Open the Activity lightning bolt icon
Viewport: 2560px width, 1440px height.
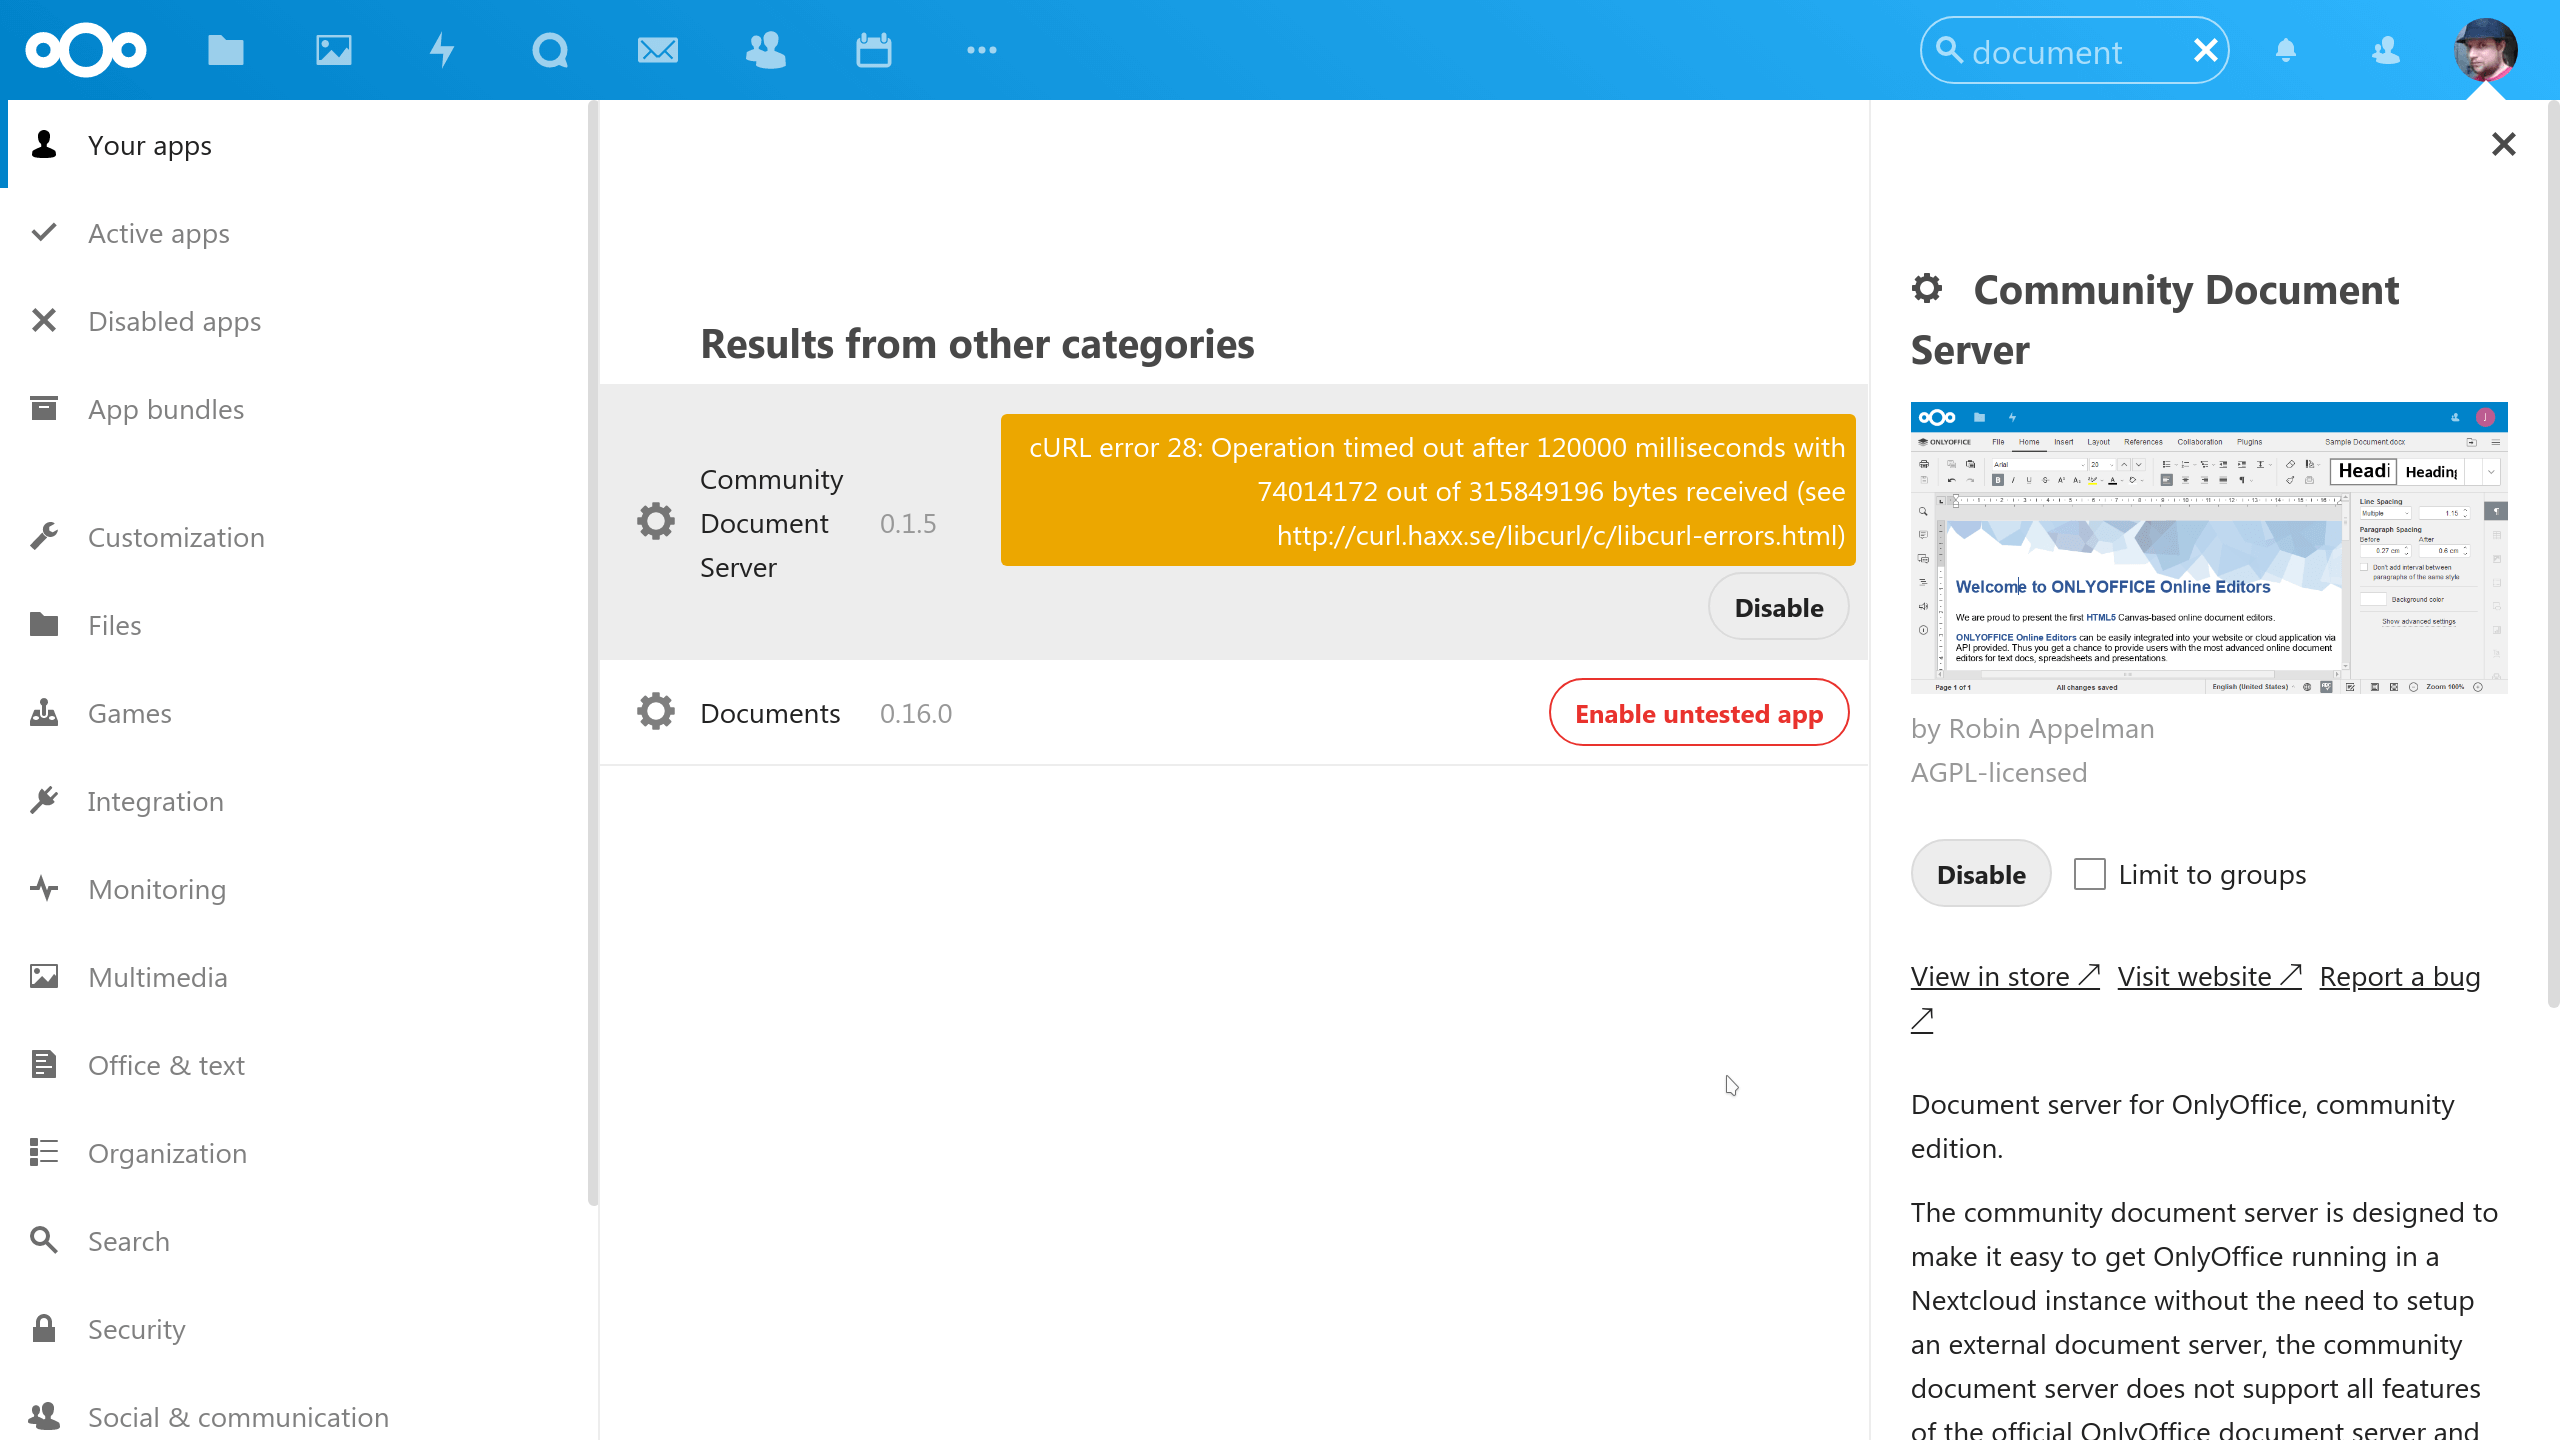pyautogui.click(x=442, y=50)
